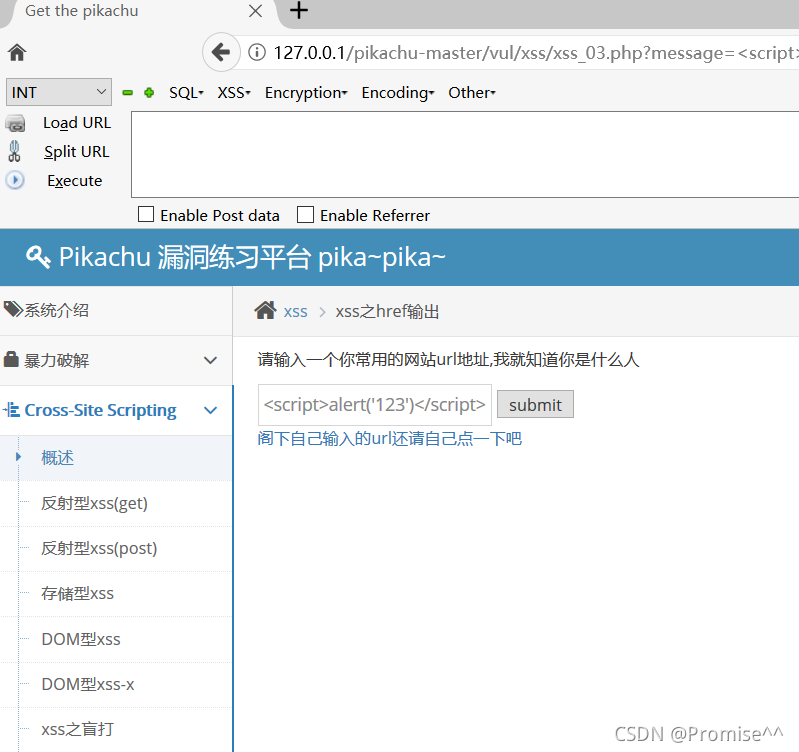Select DOM型xss menu item

[116, 639]
